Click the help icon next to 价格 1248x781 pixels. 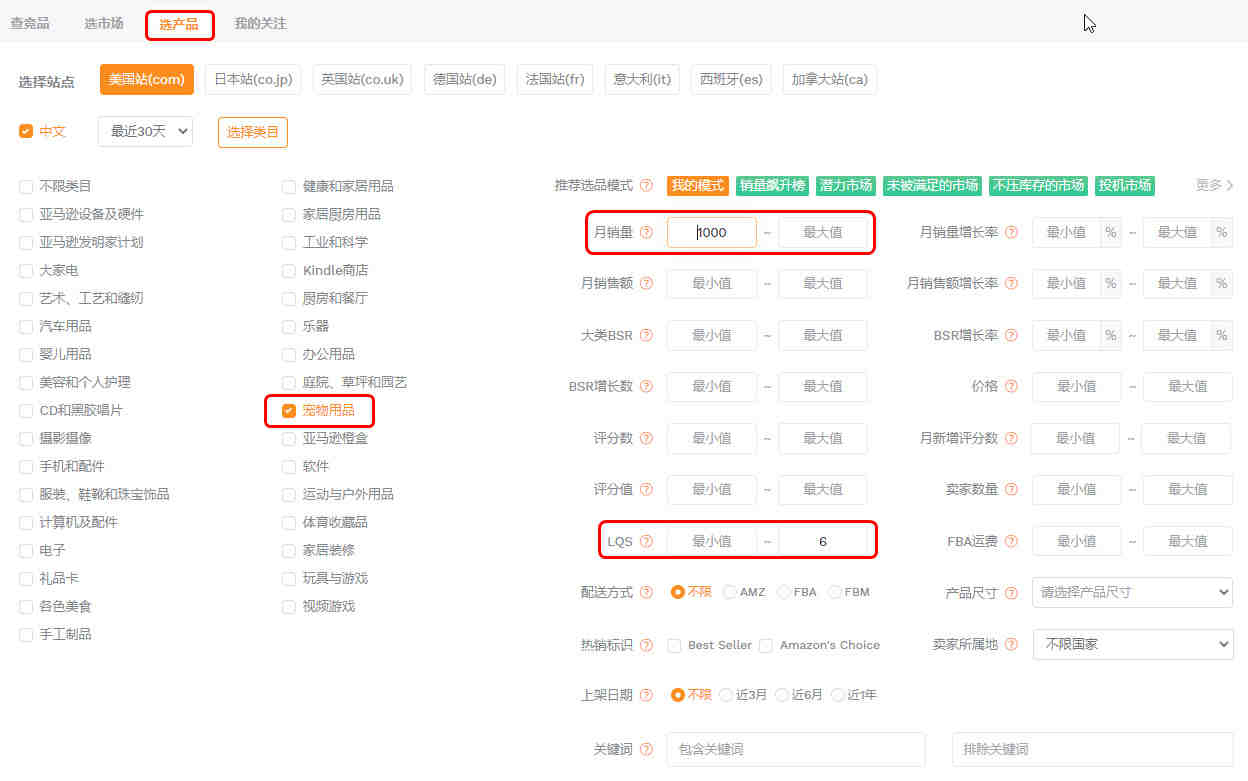pos(1011,386)
